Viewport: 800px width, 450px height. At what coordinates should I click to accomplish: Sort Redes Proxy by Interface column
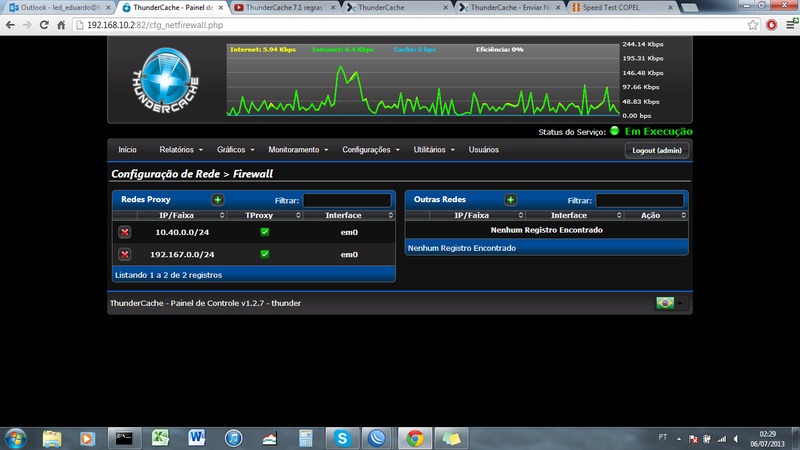349,215
